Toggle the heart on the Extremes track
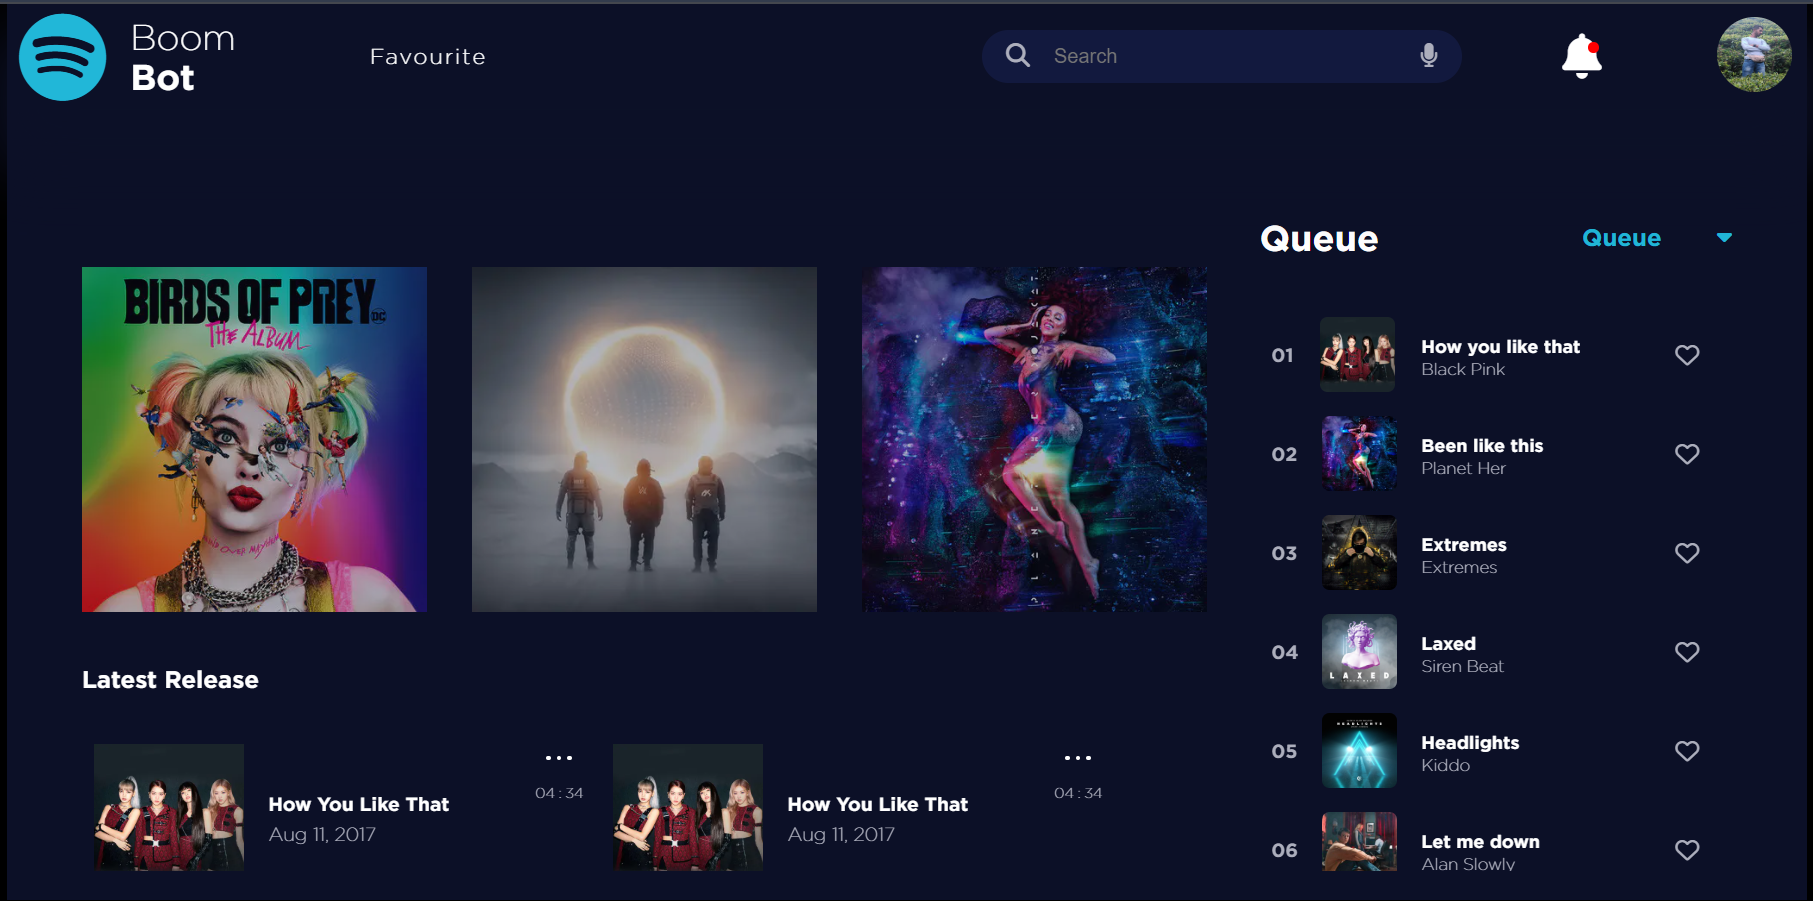1813x901 pixels. click(x=1687, y=553)
